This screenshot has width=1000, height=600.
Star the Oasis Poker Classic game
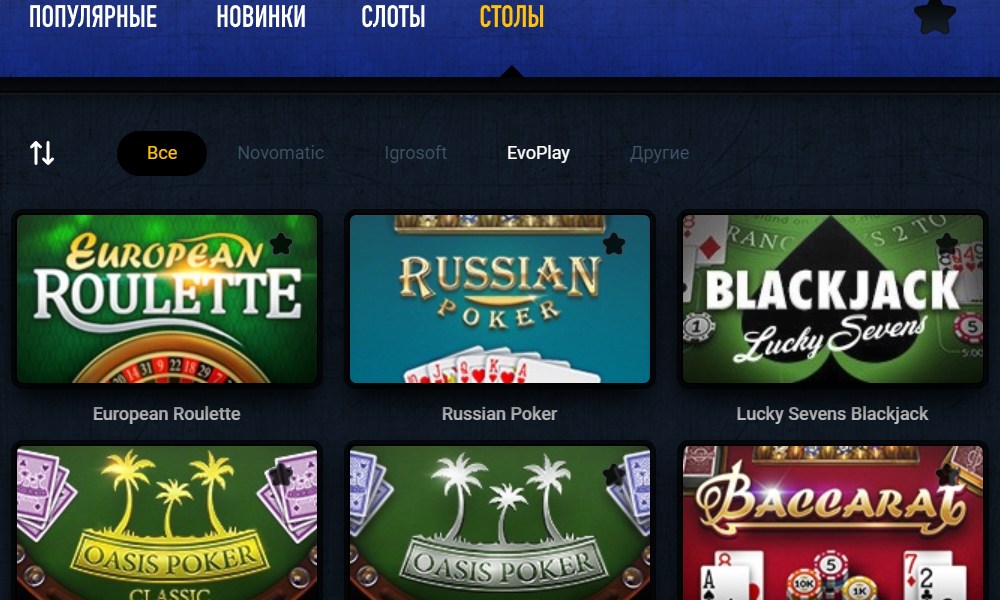pyautogui.click(x=281, y=474)
